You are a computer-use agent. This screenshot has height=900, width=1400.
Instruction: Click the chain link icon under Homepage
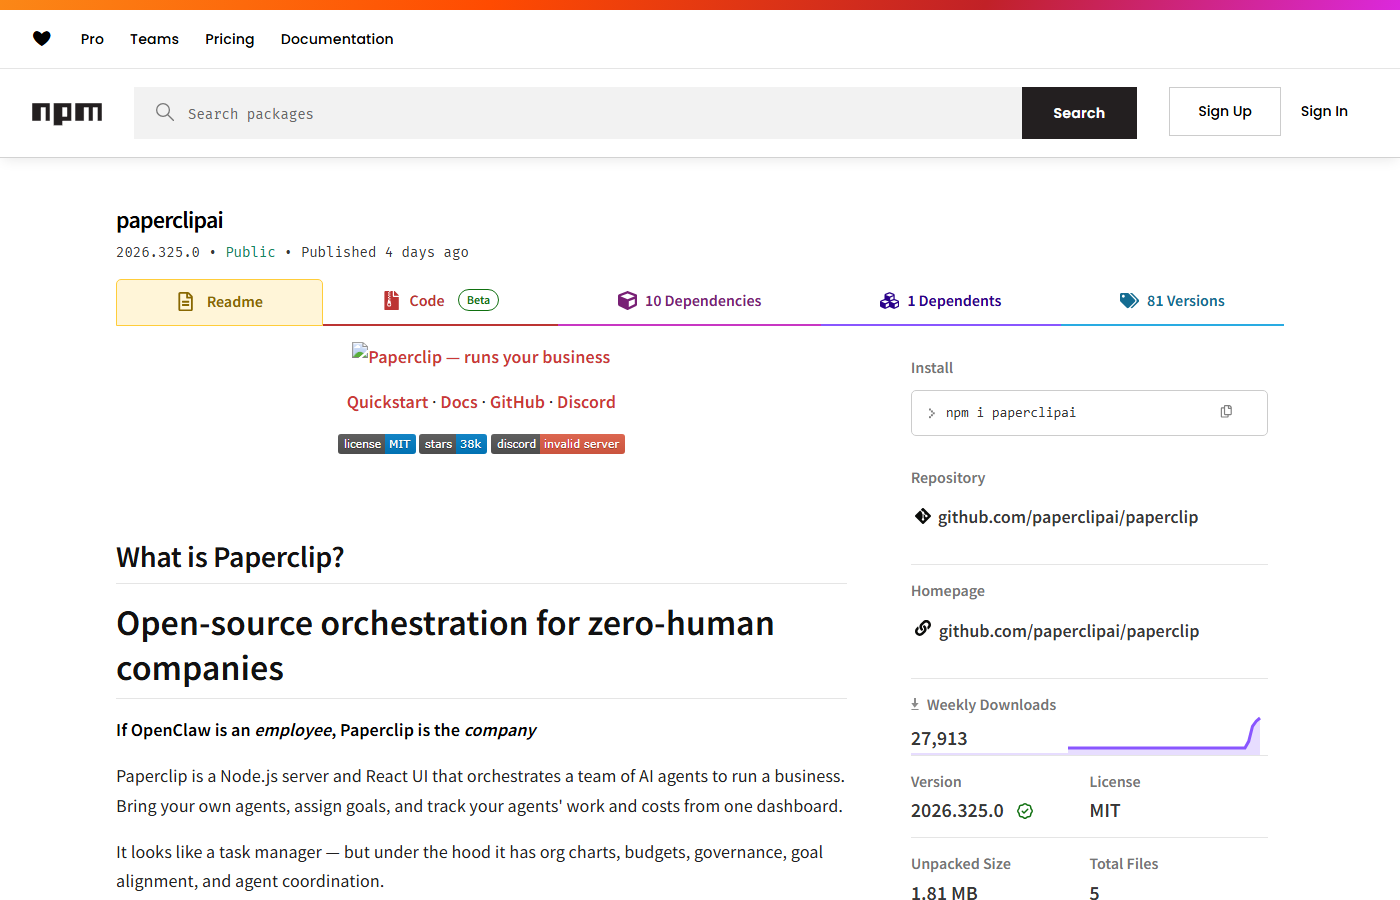923,629
